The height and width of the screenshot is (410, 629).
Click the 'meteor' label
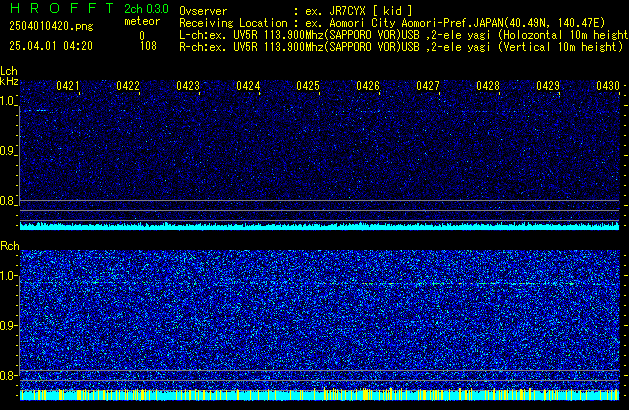[x=142, y=21]
